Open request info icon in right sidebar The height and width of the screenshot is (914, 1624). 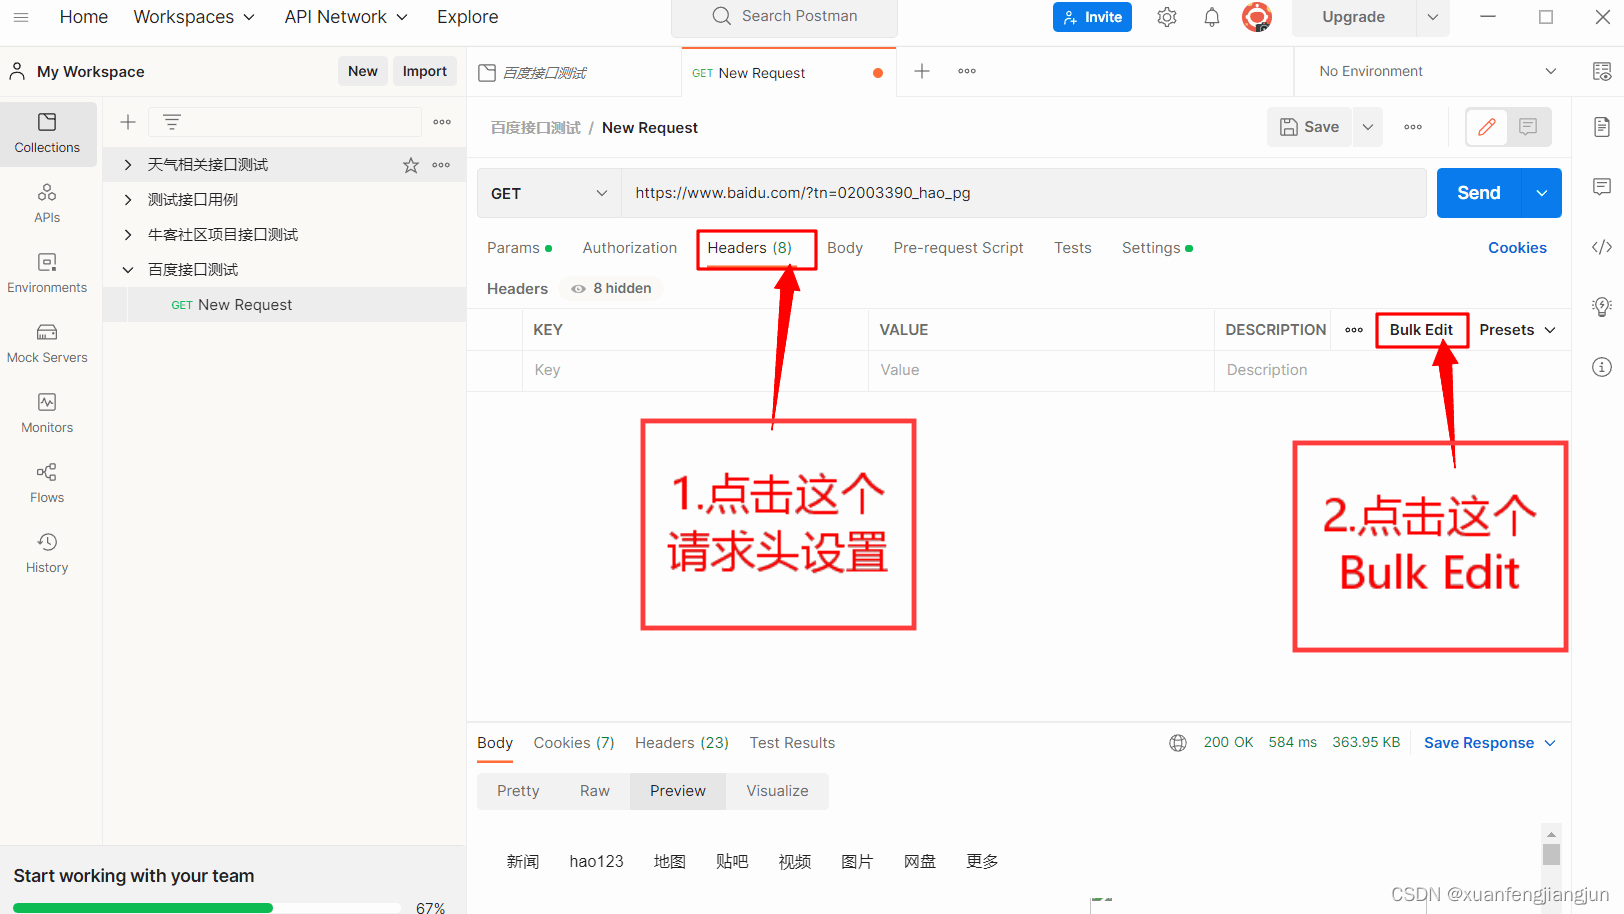pos(1602,367)
